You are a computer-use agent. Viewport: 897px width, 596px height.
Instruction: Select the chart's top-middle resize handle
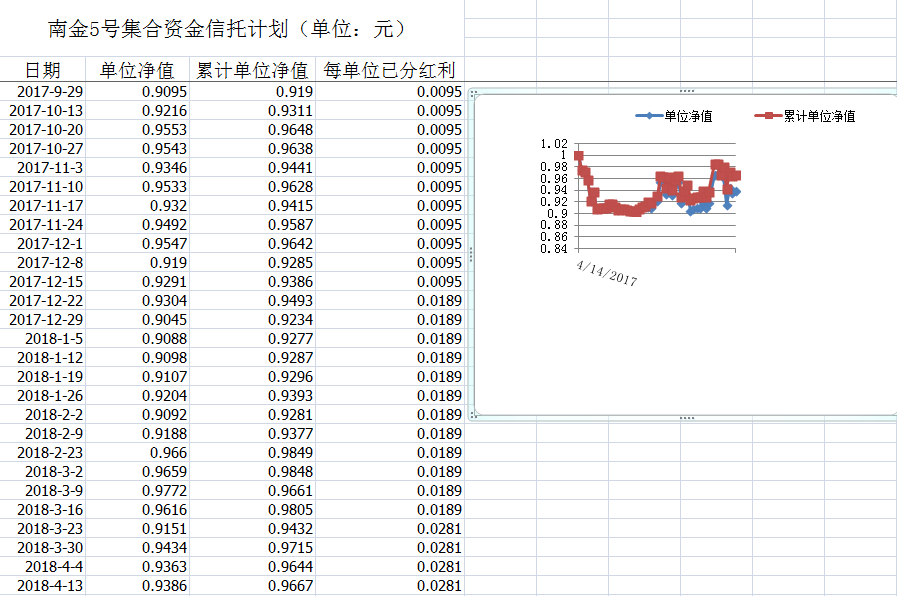point(686,92)
